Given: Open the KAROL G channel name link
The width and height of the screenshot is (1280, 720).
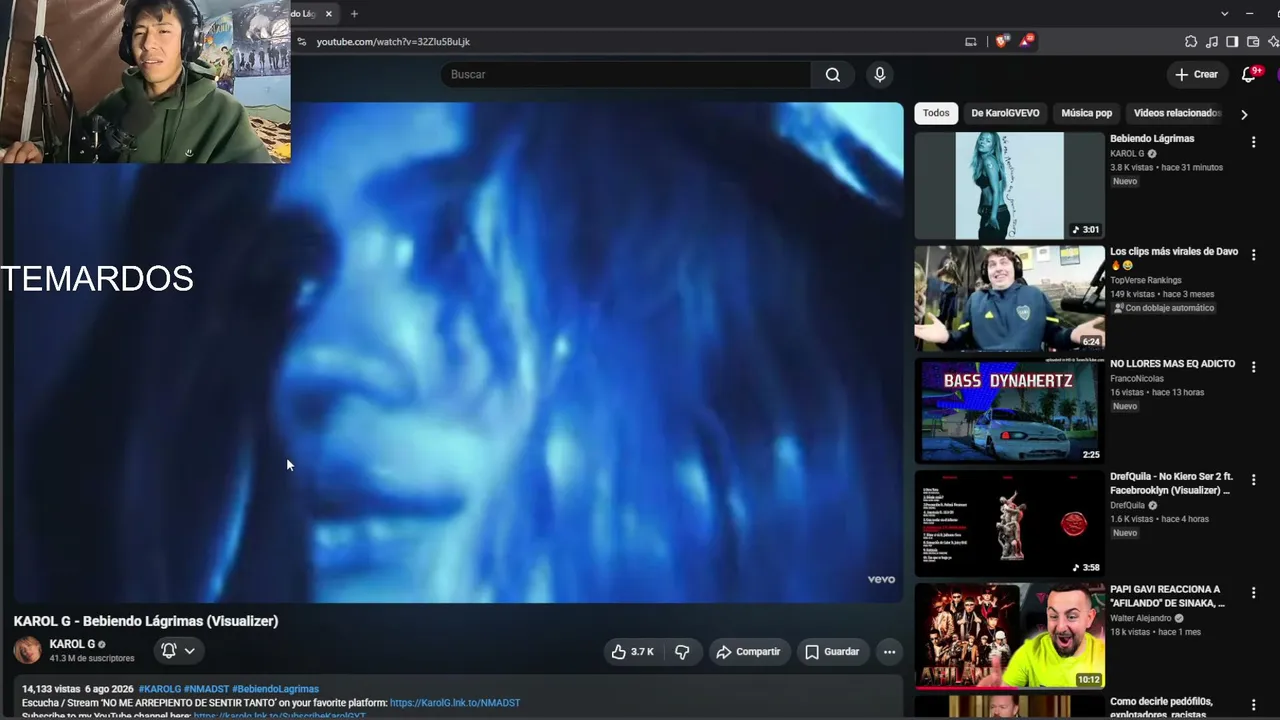Looking at the screenshot, I should (x=72, y=644).
